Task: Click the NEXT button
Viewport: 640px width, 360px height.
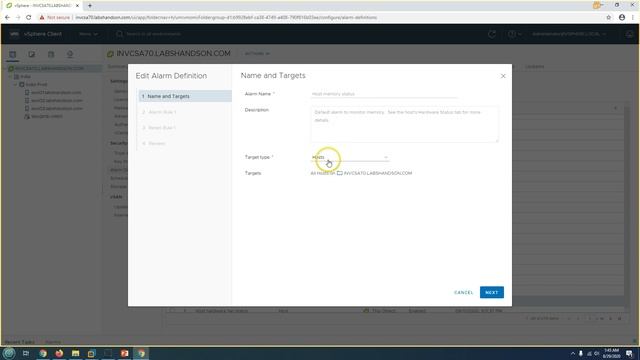Action: pyautogui.click(x=491, y=292)
